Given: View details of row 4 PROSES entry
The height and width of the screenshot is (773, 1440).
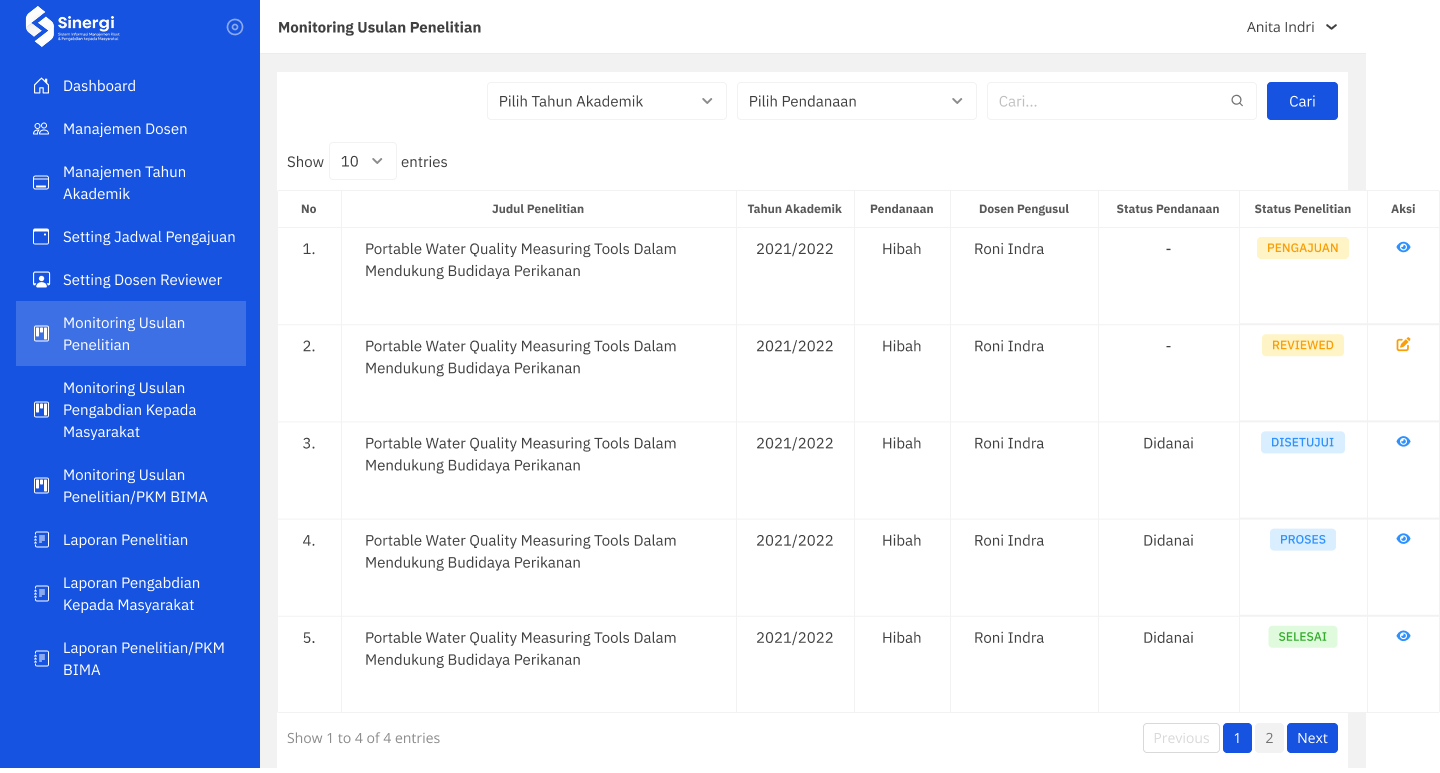Looking at the screenshot, I should [1403, 539].
